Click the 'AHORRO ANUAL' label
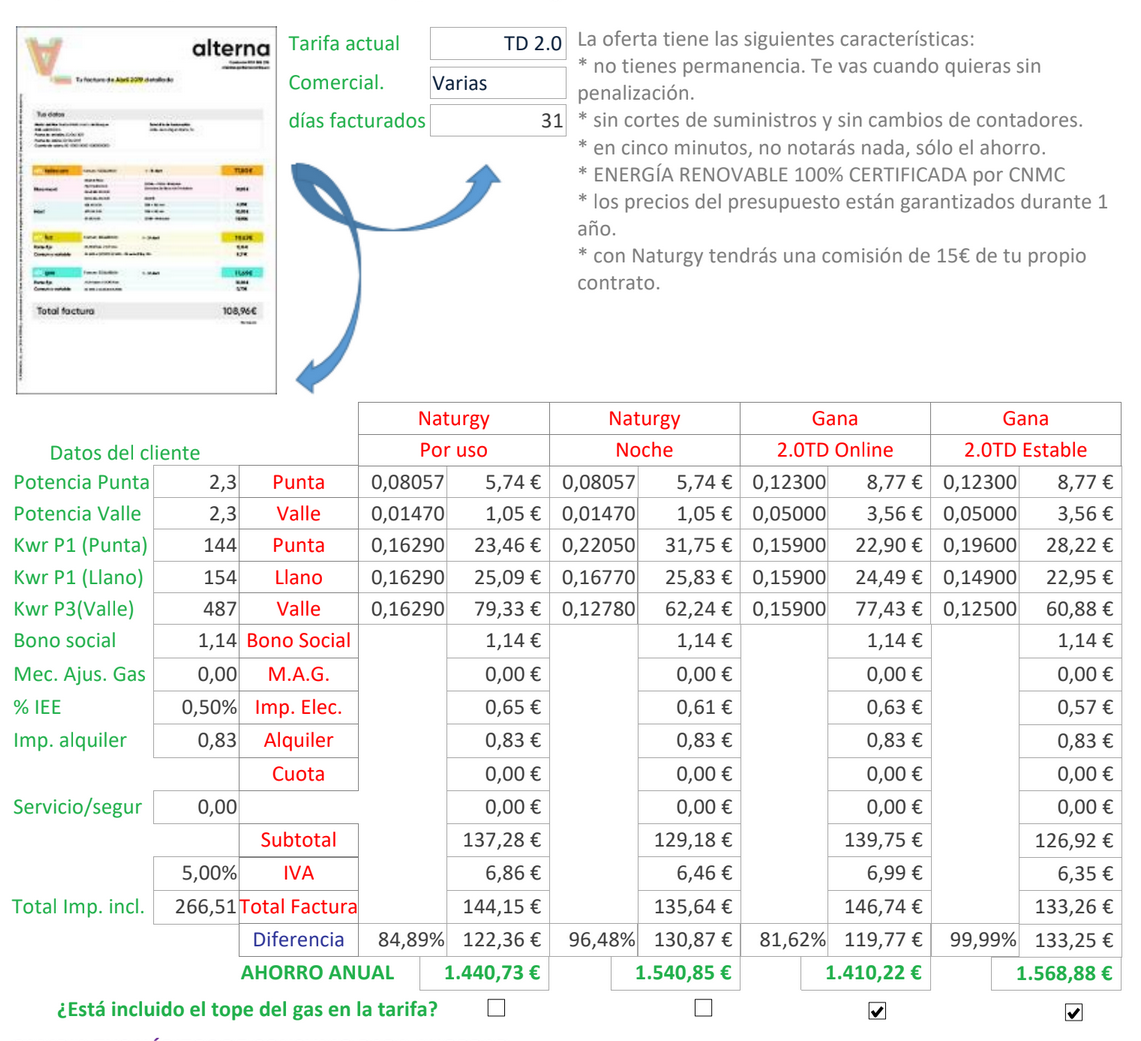This screenshot has width=1141, height=1041. coord(317,973)
